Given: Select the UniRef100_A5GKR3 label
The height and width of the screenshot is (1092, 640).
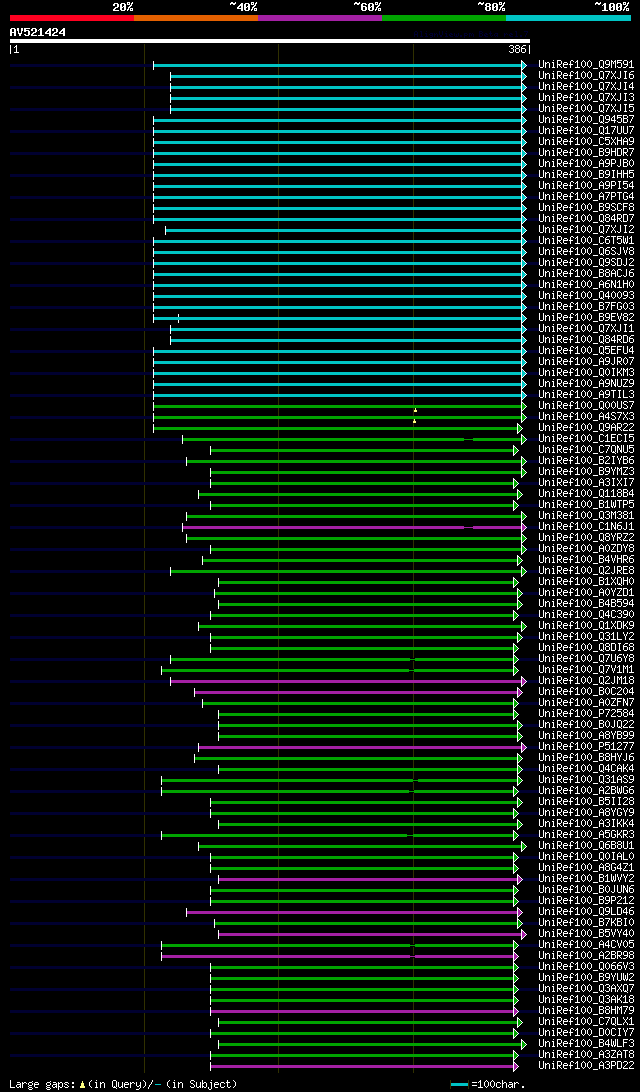Looking at the screenshot, I should point(586,835).
